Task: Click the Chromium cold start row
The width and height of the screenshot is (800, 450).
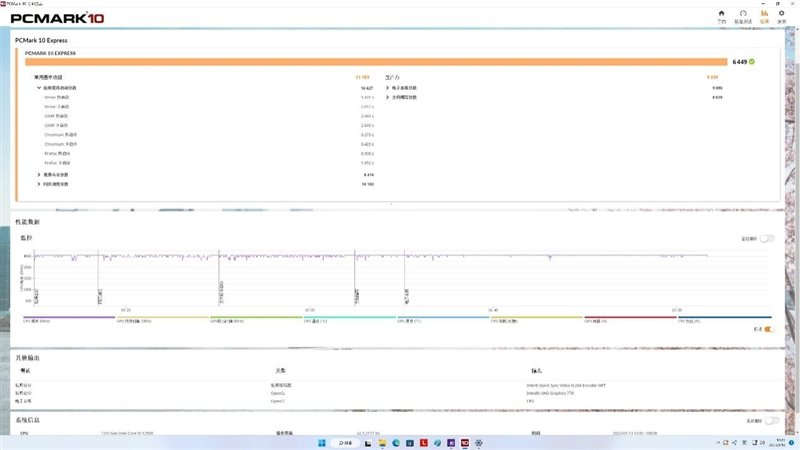Action: 209,144
